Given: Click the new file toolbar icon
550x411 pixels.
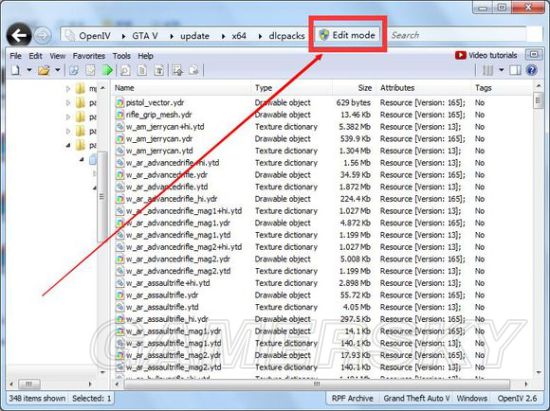Looking at the screenshot, I should (x=15, y=70).
